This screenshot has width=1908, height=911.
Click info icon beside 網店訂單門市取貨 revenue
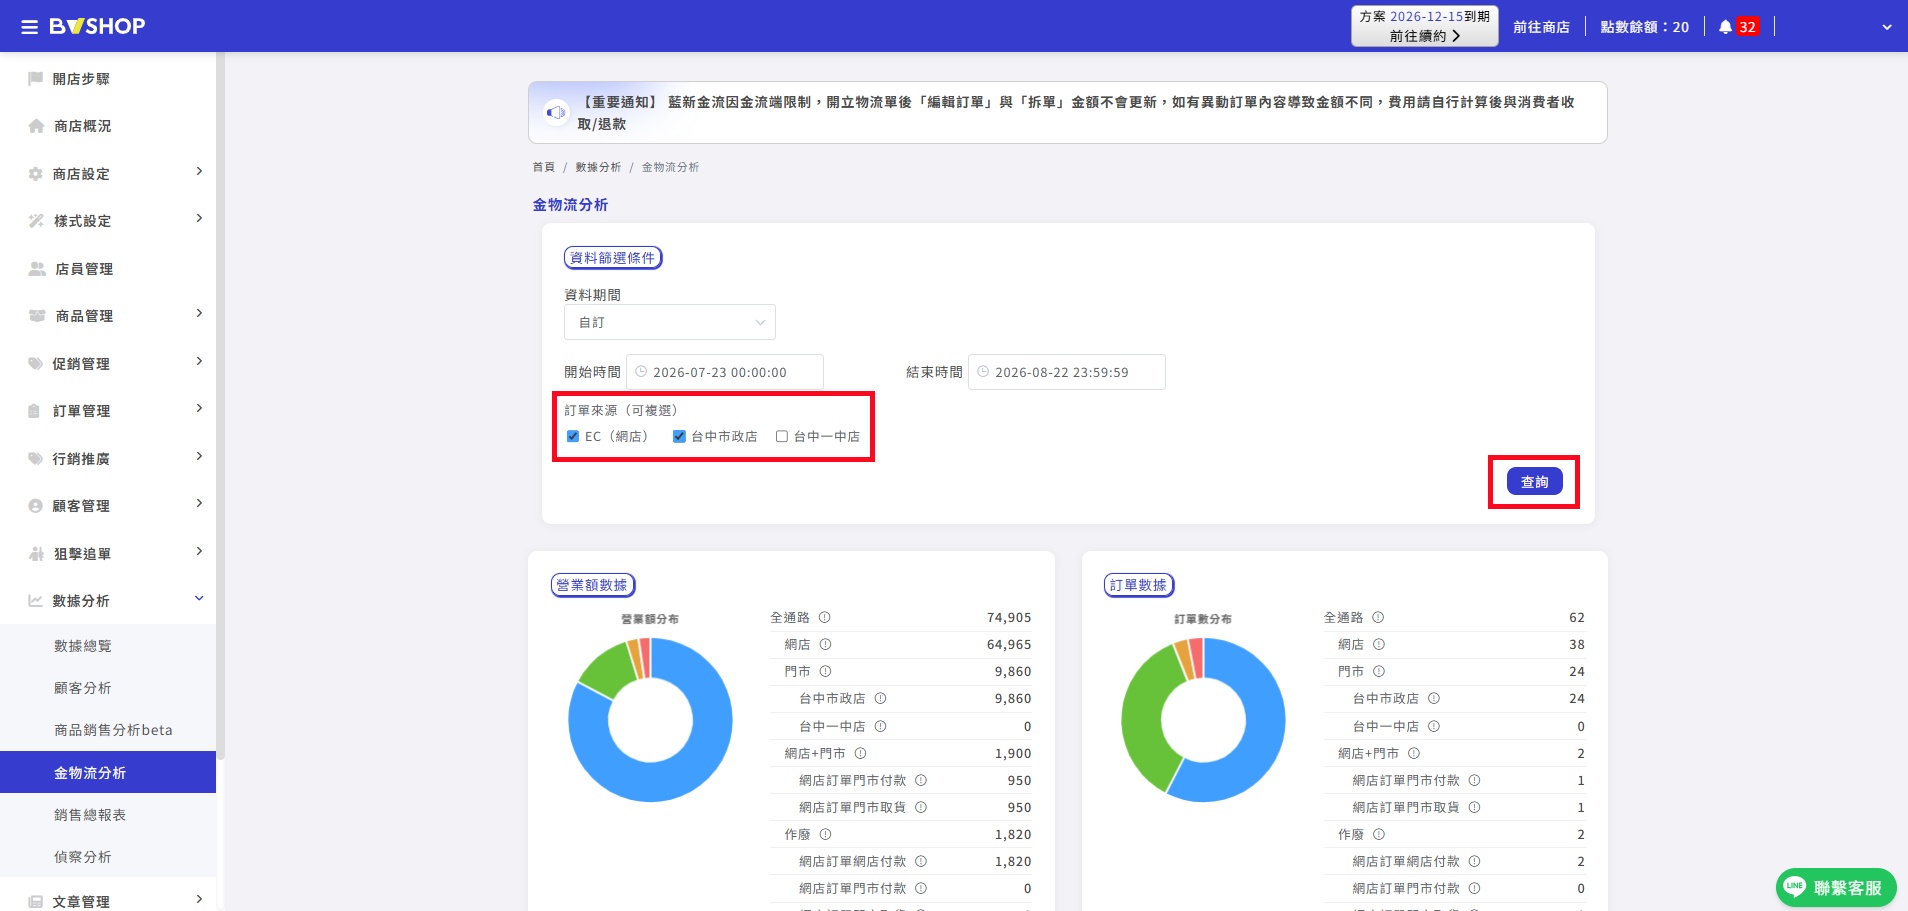pyautogui.click(x=921, y=808)
